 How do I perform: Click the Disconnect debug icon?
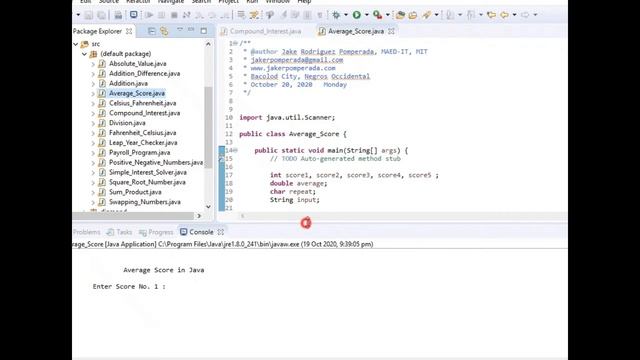(187, 15)
